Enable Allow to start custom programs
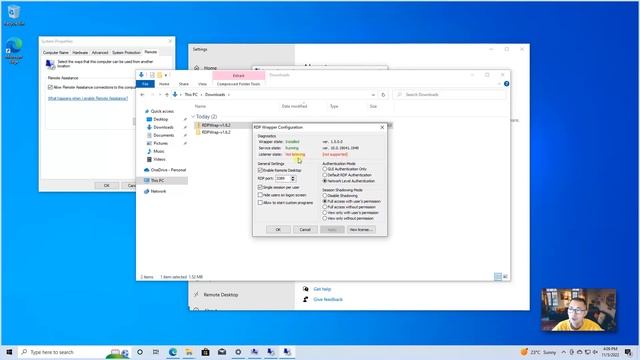640x360 pixels. click(260, 202)
